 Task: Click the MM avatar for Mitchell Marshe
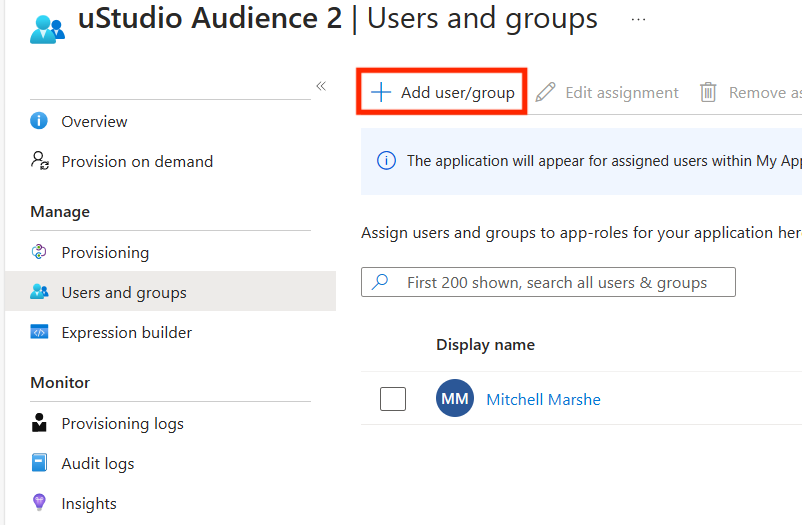[455, 398]
